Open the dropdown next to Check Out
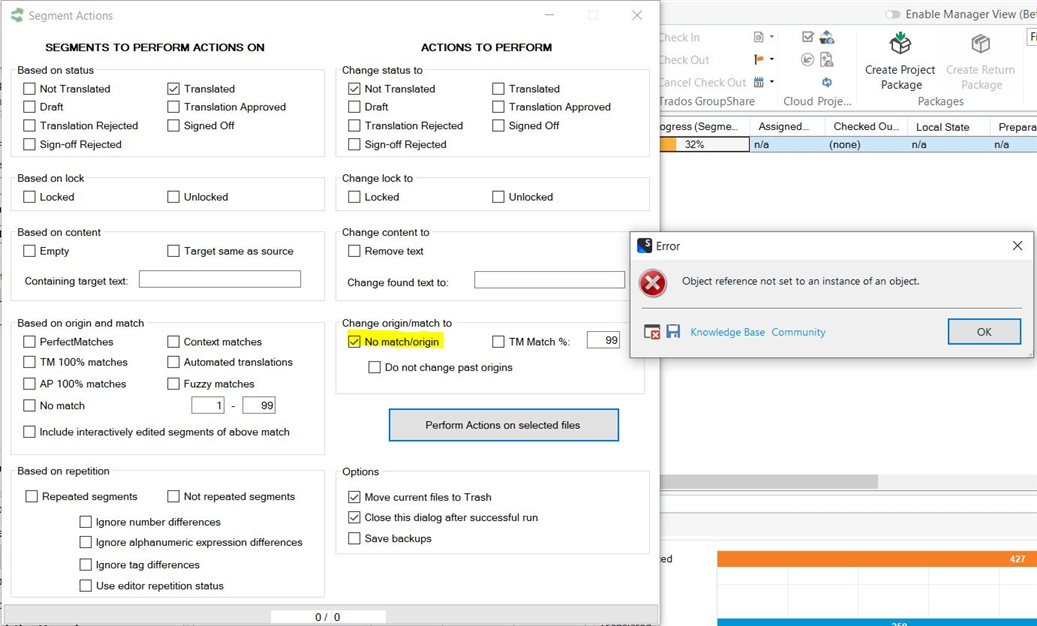The image size is (1037, 626). pos(770,60)
